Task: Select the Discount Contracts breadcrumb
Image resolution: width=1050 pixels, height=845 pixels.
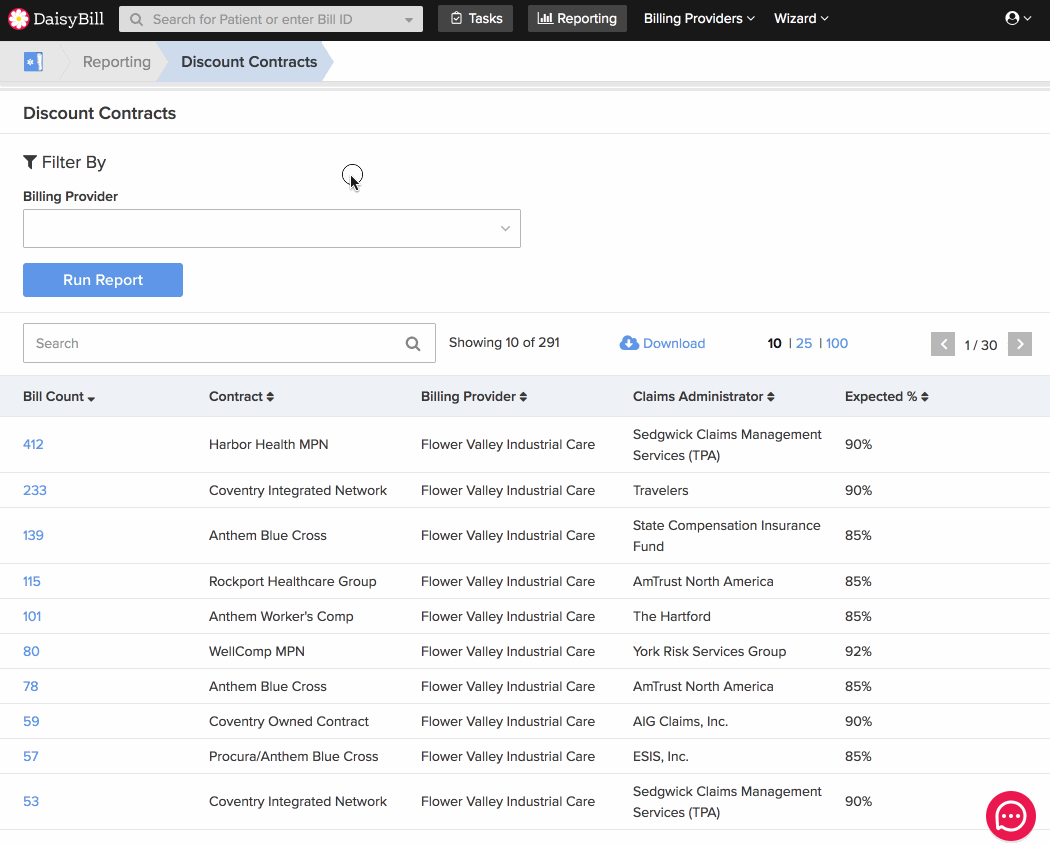Action: tap(249, 62)
